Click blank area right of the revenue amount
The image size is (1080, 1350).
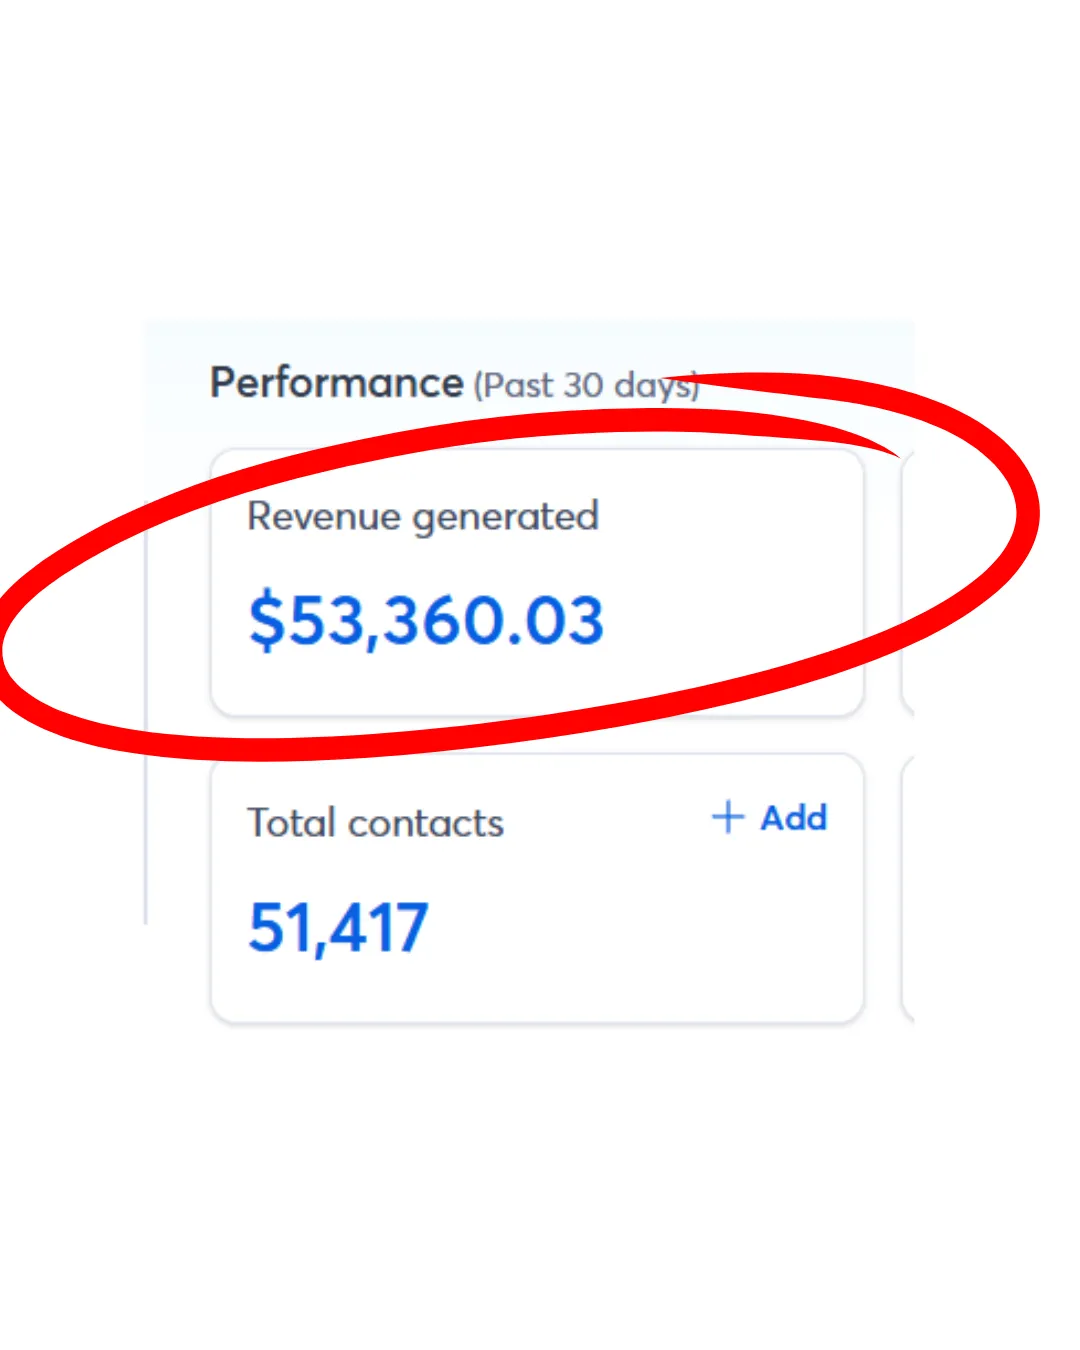[730, 621]
